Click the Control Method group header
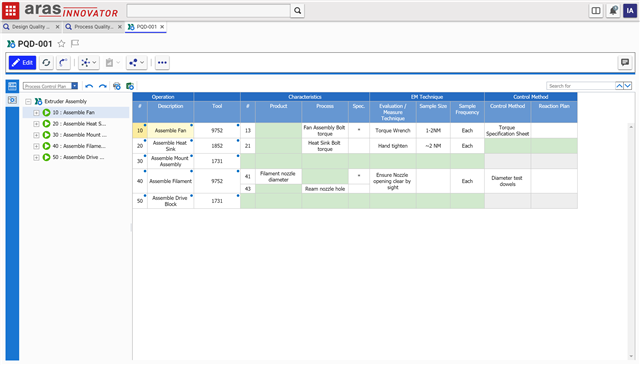Viewport: 640px width, 365px height. click(531, 97)
